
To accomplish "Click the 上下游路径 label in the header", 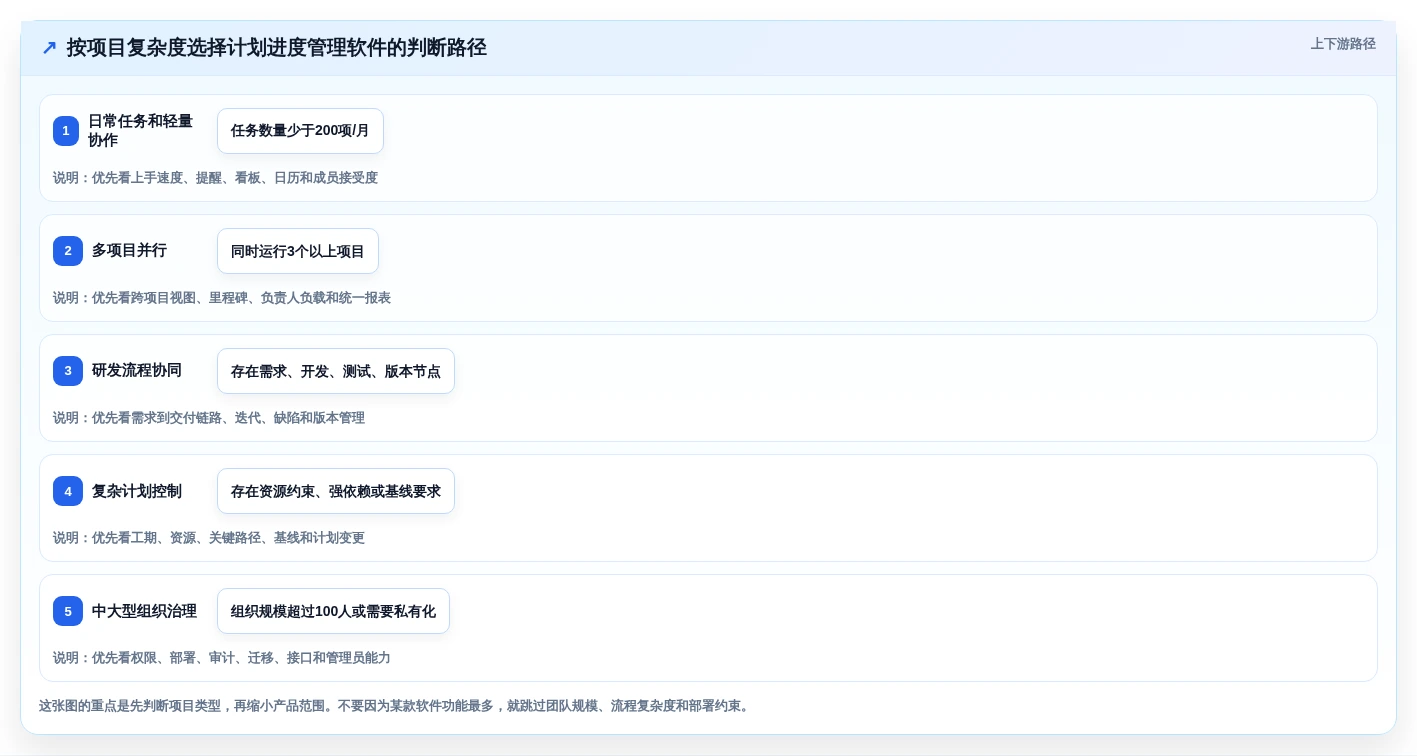I will [x=1343, y=44].
